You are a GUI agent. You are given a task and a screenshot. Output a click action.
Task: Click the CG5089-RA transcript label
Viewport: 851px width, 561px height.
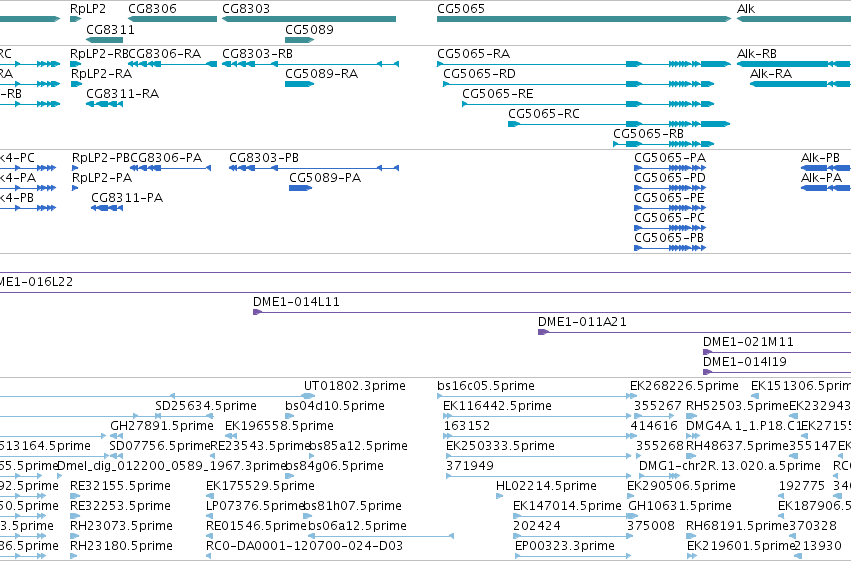tap(321, 74)
